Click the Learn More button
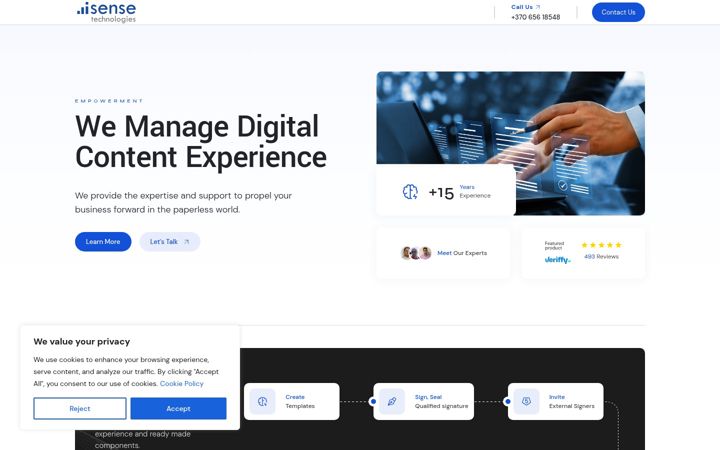This screenshot has width=720, height=450. tap(103, 242)
